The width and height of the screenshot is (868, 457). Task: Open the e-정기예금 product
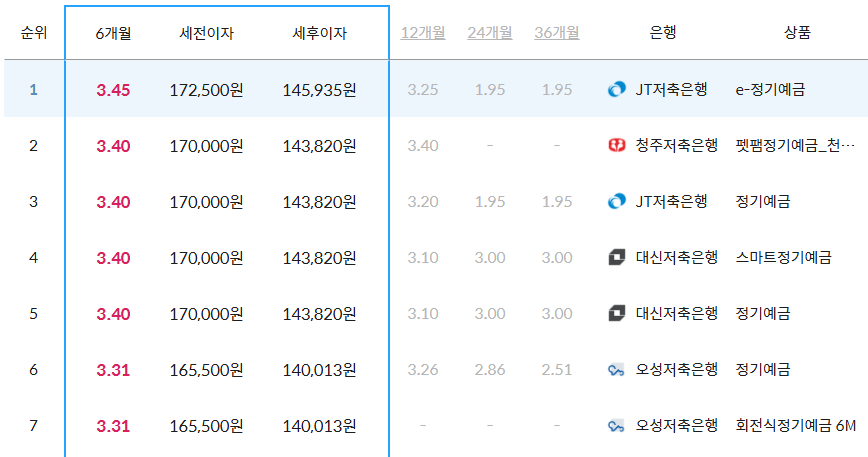(770, 90)
